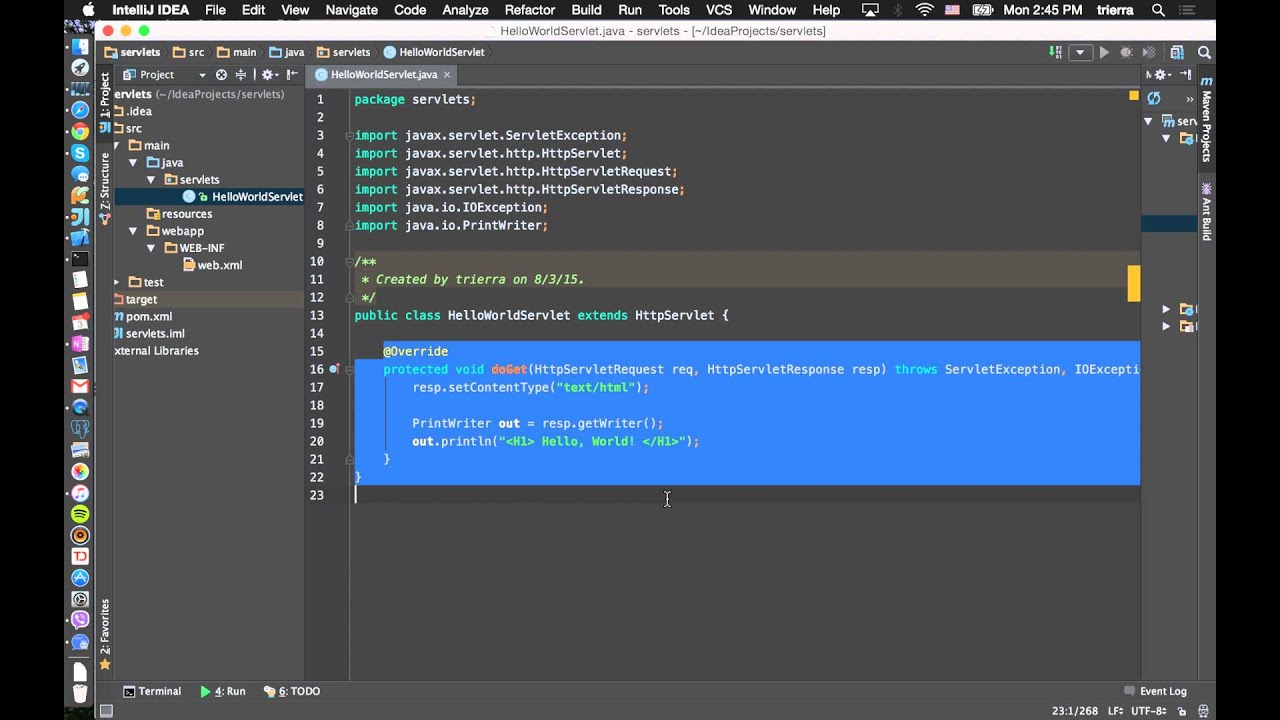Collapse the webapp folder
This screenshot has height=720, width=1280.
coord(133,231)
